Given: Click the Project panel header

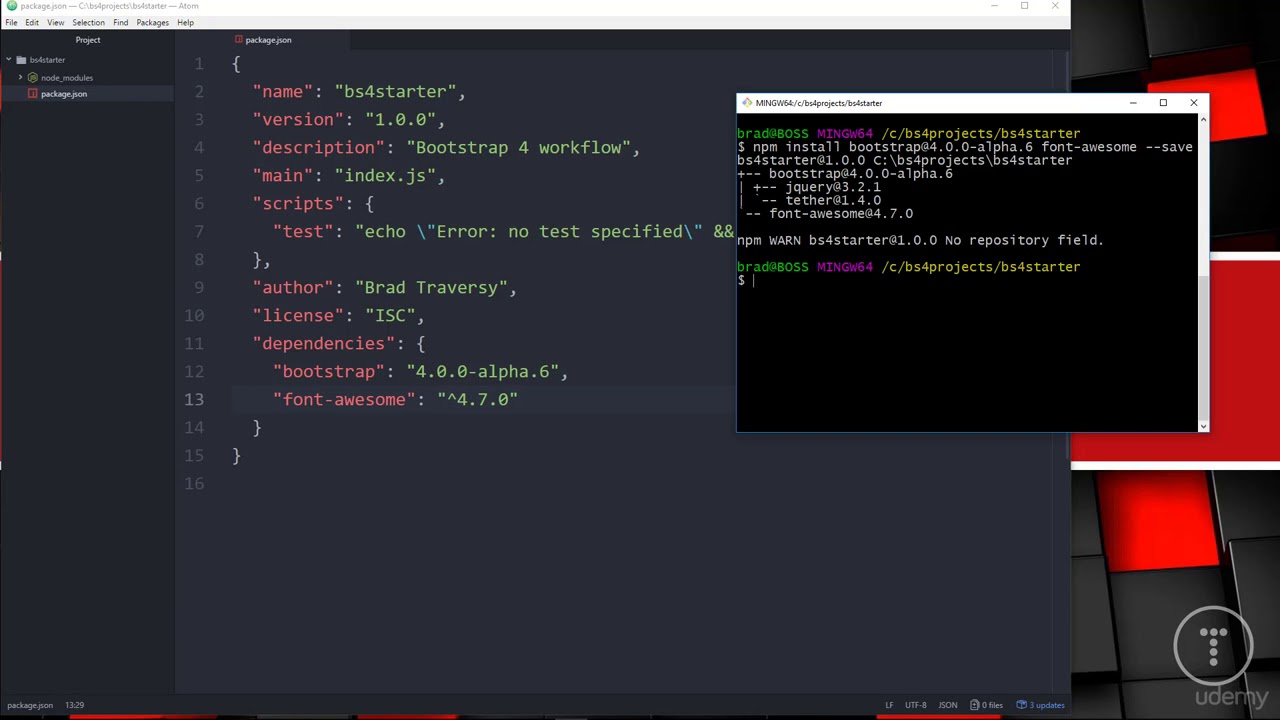Looking at the screenshot, I should pos(87,40).
